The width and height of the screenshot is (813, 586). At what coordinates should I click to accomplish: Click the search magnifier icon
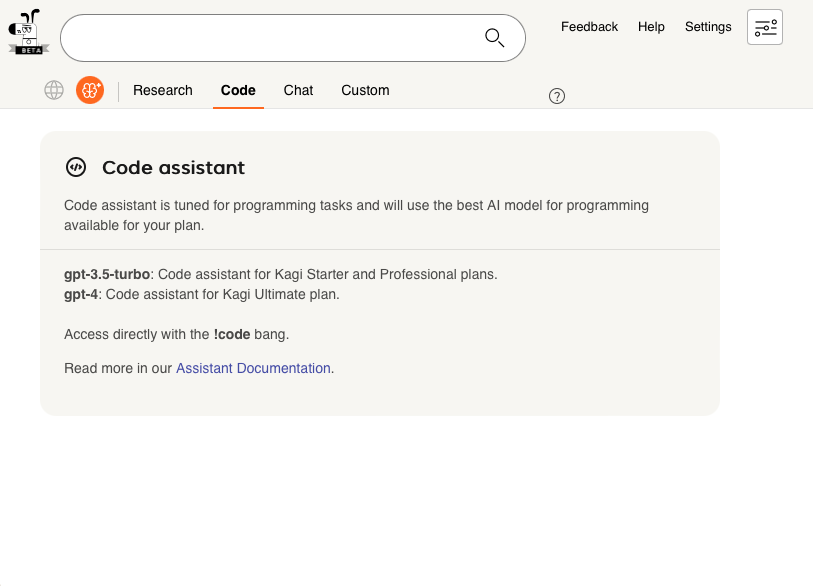coord(494,37)
